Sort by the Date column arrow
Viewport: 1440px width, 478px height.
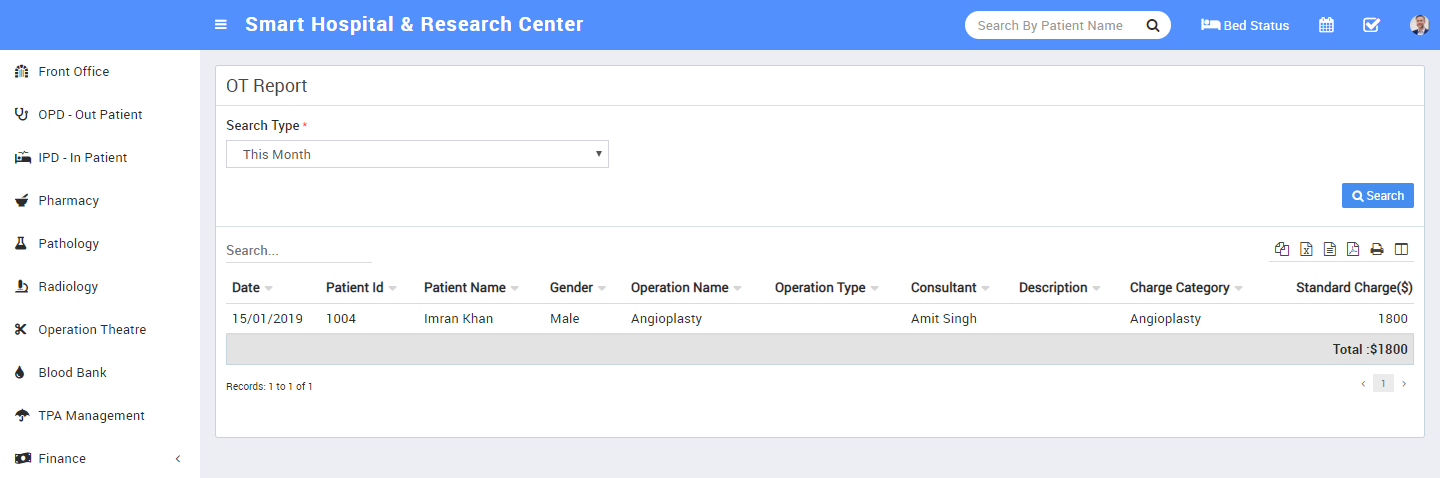(x=269, y=289)
